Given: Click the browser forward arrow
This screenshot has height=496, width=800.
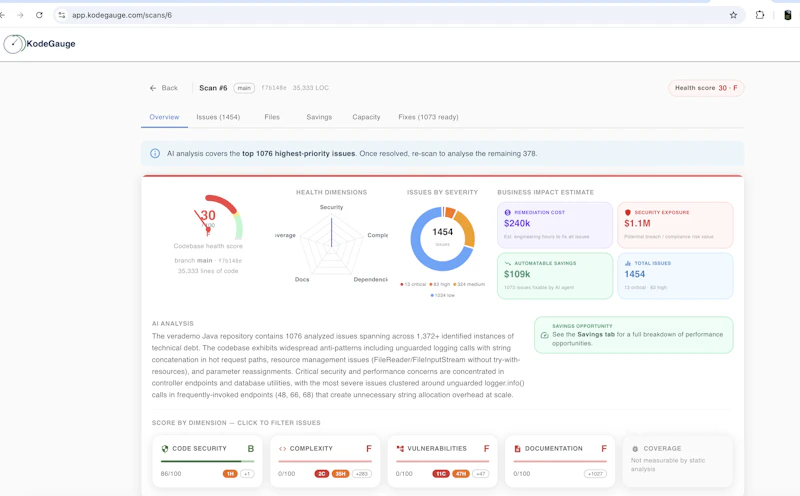Looking at the screenshot, I should (x=20, y=15).
